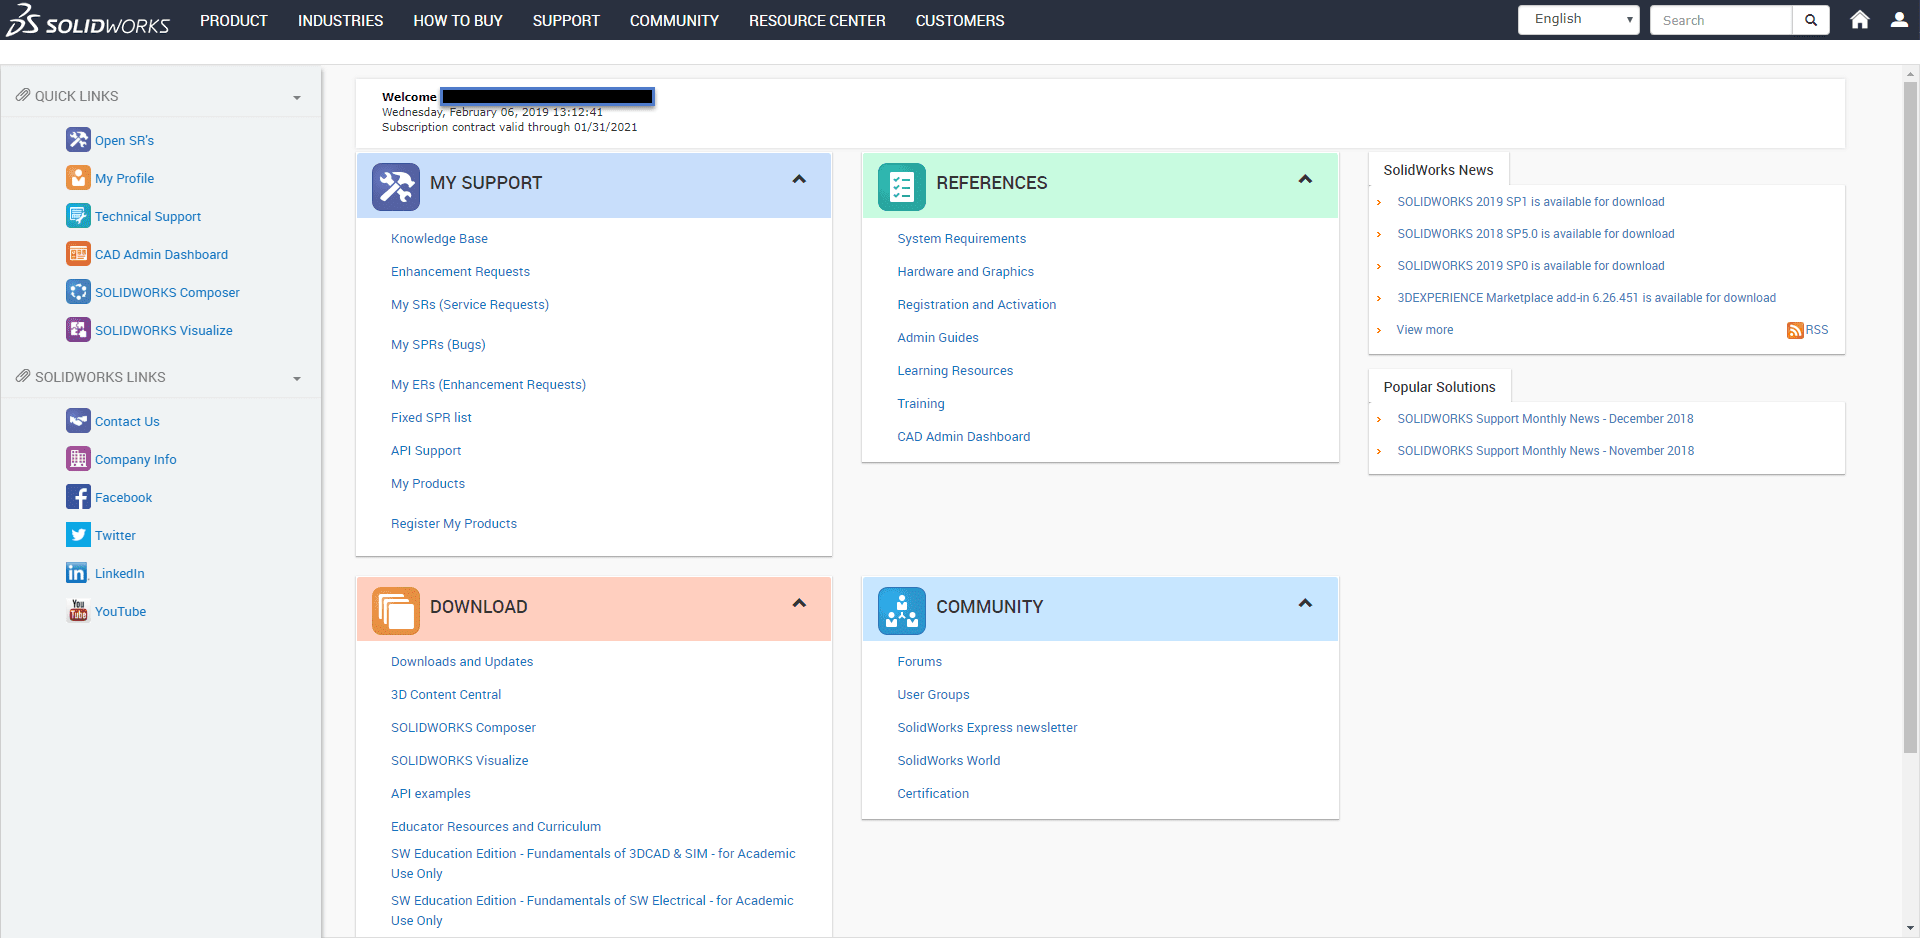Viewport: 1920px width, 938px height.
Task: Click the My Profile icon
Action: [x=78, y=178]
